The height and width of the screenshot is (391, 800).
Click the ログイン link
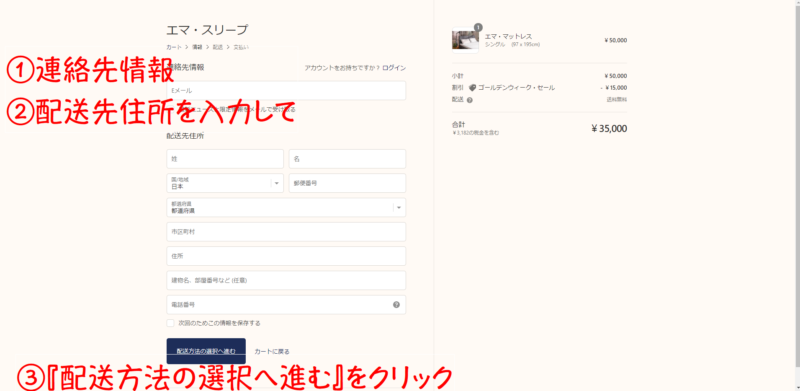click(394, 68)
